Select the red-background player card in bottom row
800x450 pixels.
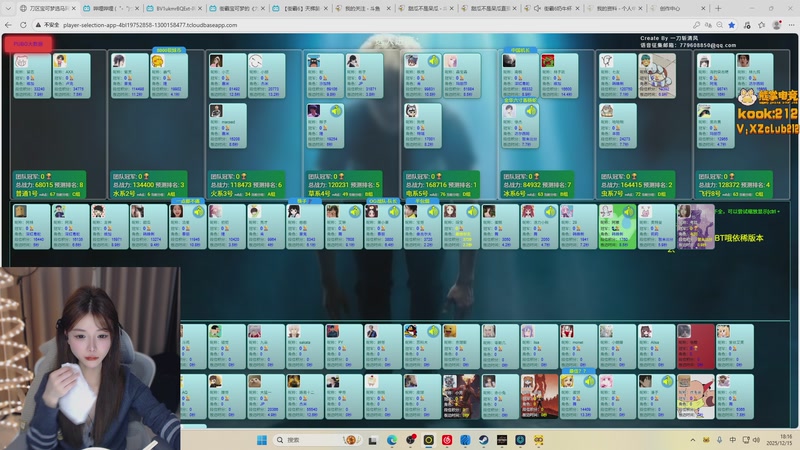pos(695,346)
